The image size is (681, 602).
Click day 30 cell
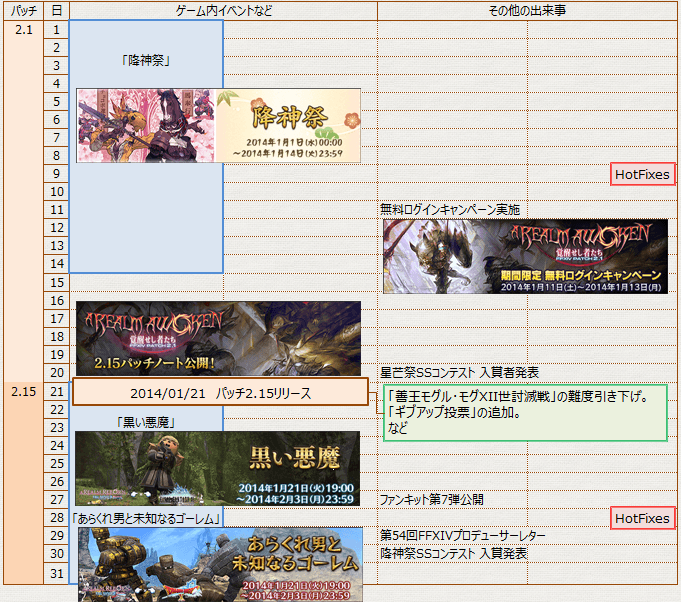(x=56, y=554)
